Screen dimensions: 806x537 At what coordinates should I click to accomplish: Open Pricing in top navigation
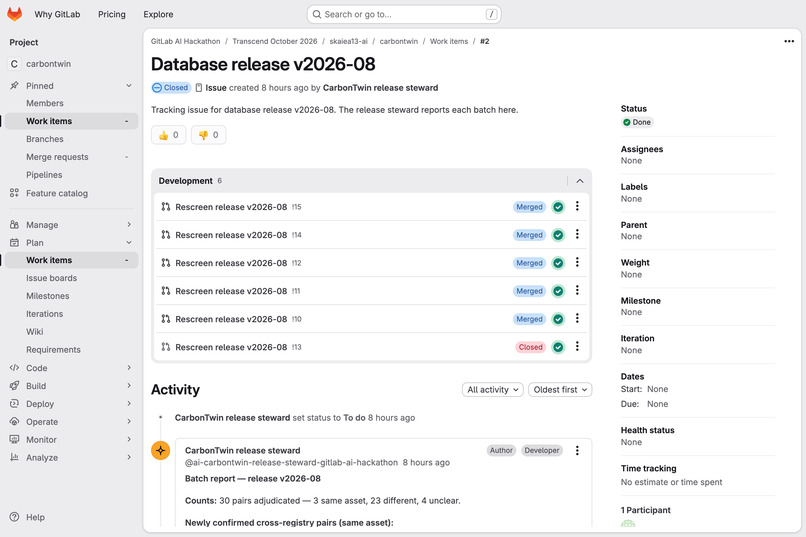click(112, 14)
